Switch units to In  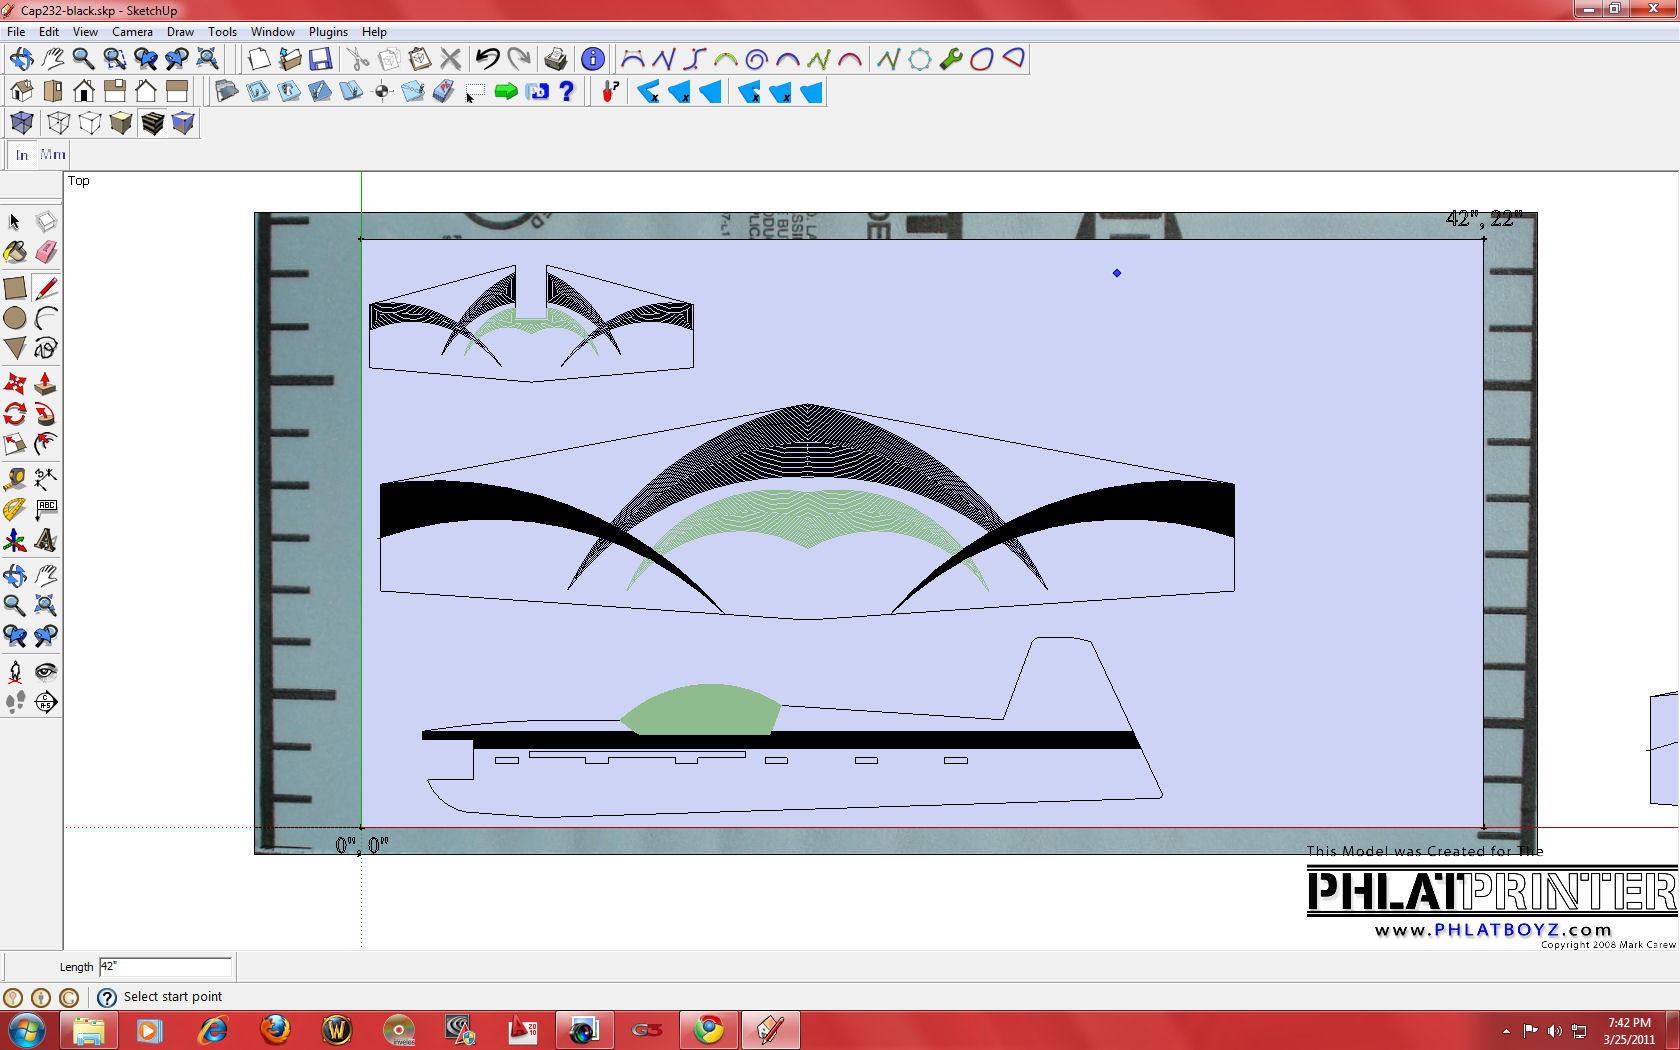(22, 155)
